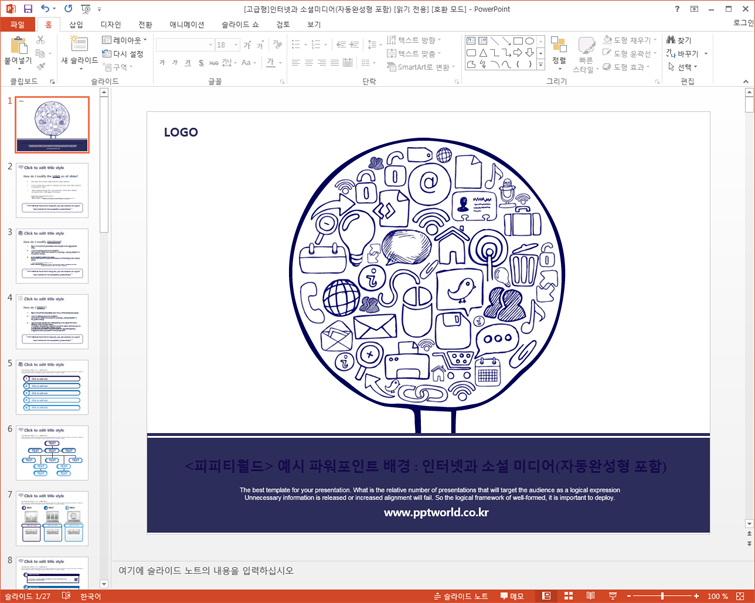The height and width of the screenshot is (603, 755).
Task: Open the Layout (레이아웃) dropdown
Action: click(x=124, y=40)
